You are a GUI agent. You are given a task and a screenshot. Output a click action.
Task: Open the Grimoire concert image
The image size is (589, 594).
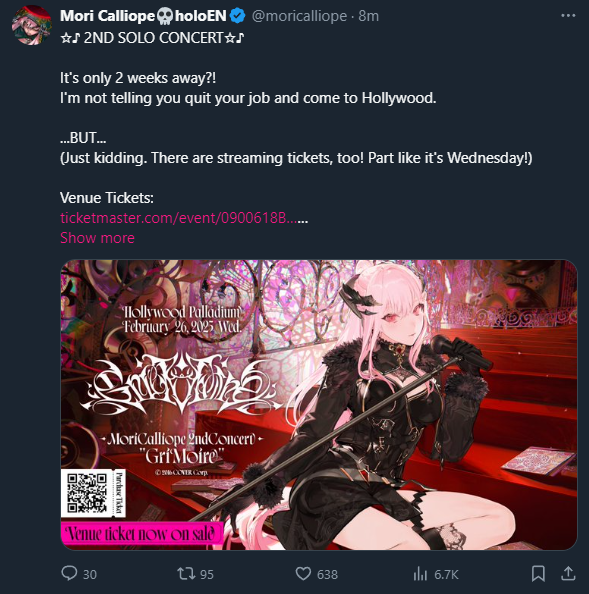[319, 405]
